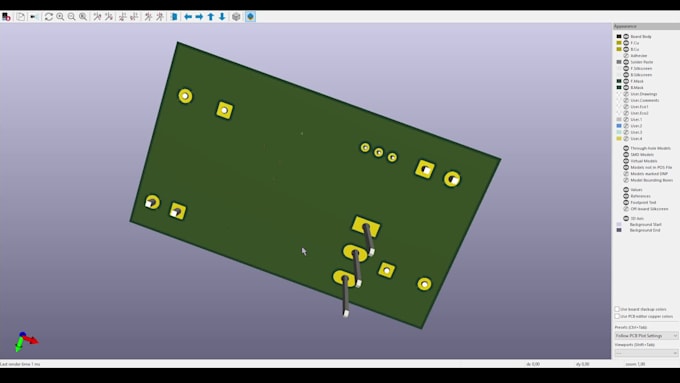
Task: Show the Adhesive layer
Action: (626, 56)
